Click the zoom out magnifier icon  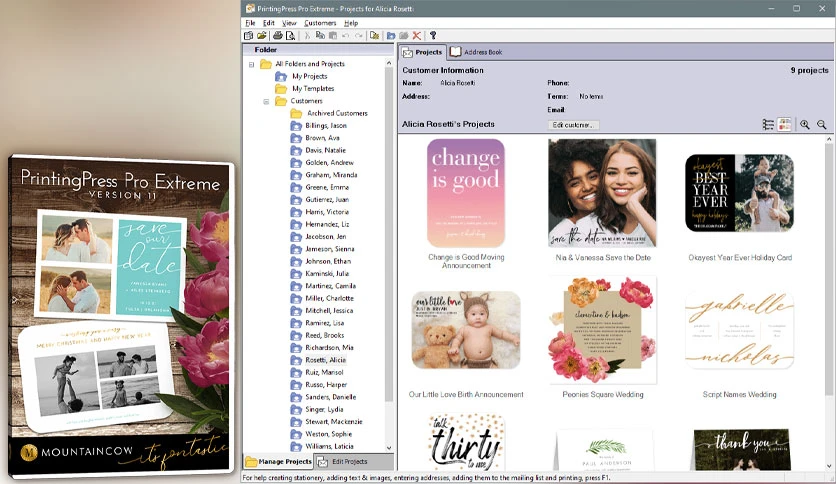pyautogui.click(x=822, y=125)
